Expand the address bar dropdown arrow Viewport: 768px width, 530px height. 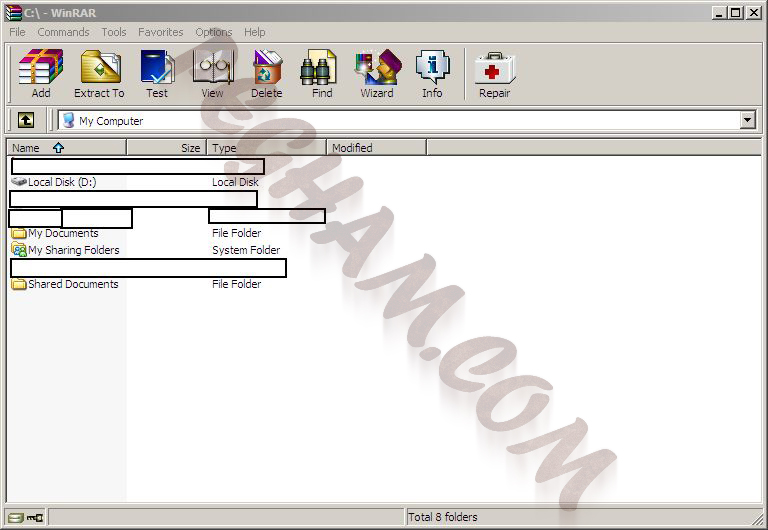748,120
